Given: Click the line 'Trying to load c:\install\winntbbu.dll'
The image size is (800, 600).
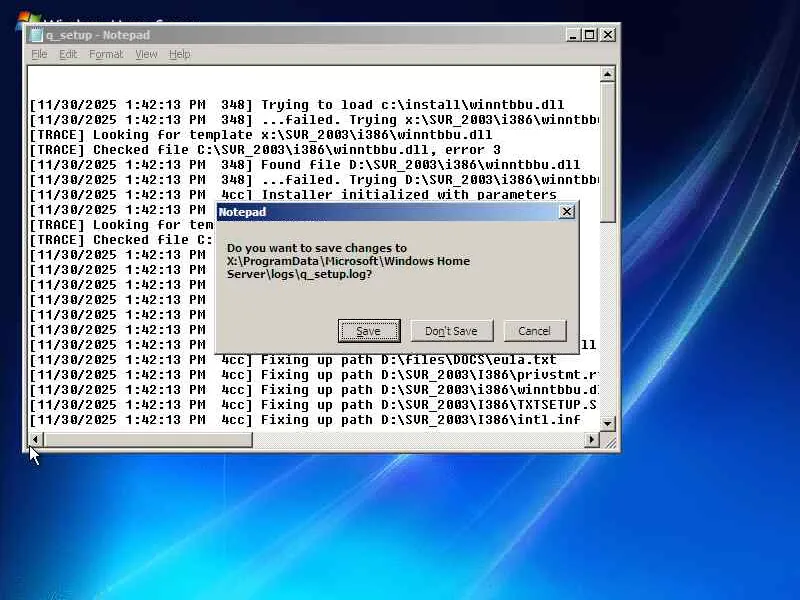Looking at the screenshot, I should 297,105.
